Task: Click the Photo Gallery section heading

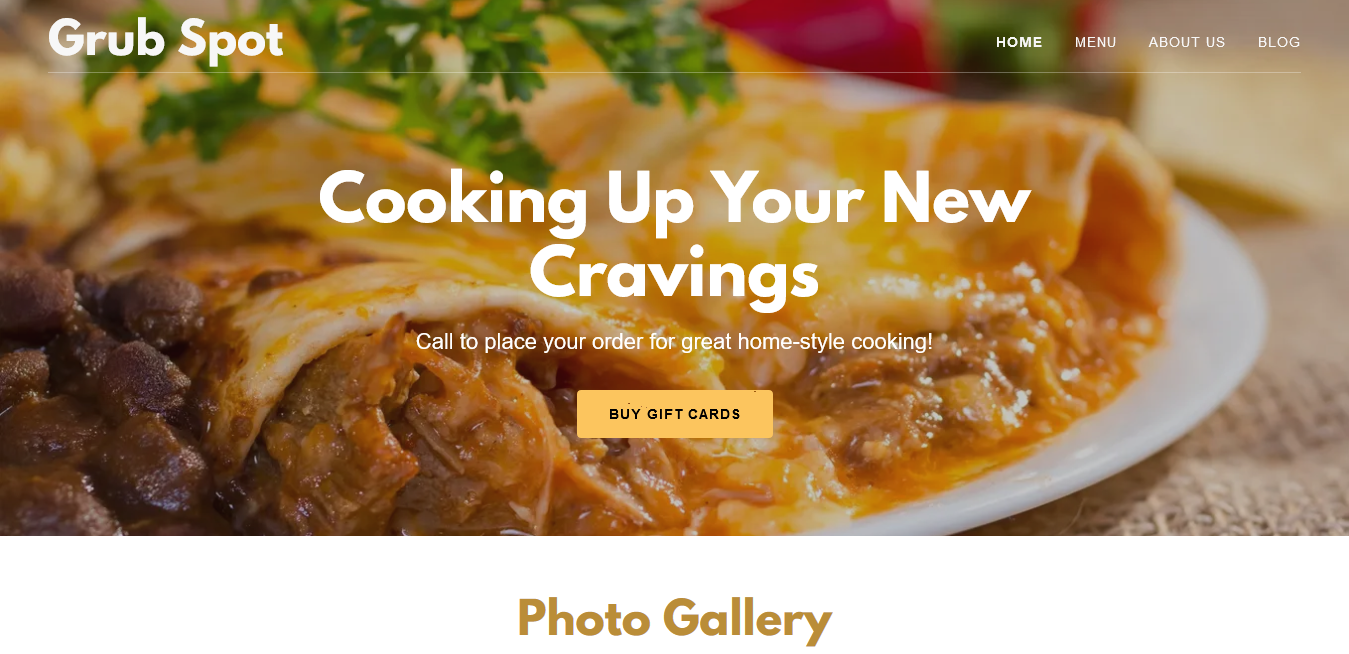Action: [x=674, y=619]
